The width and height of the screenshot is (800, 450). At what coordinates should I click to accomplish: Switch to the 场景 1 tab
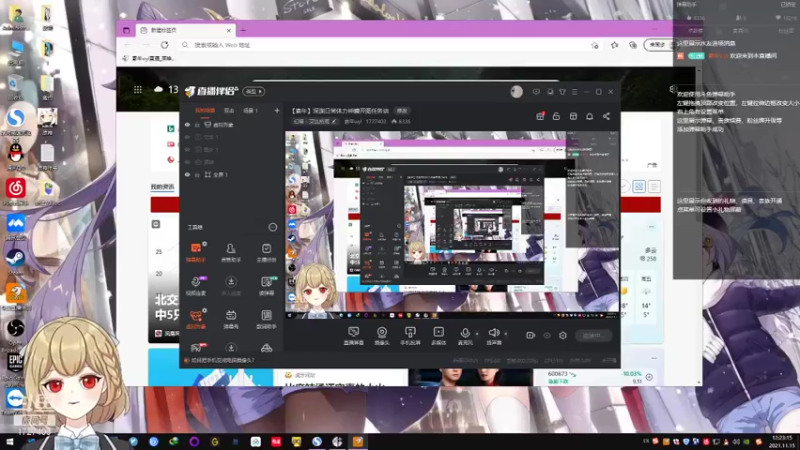(x=251, y=111)
